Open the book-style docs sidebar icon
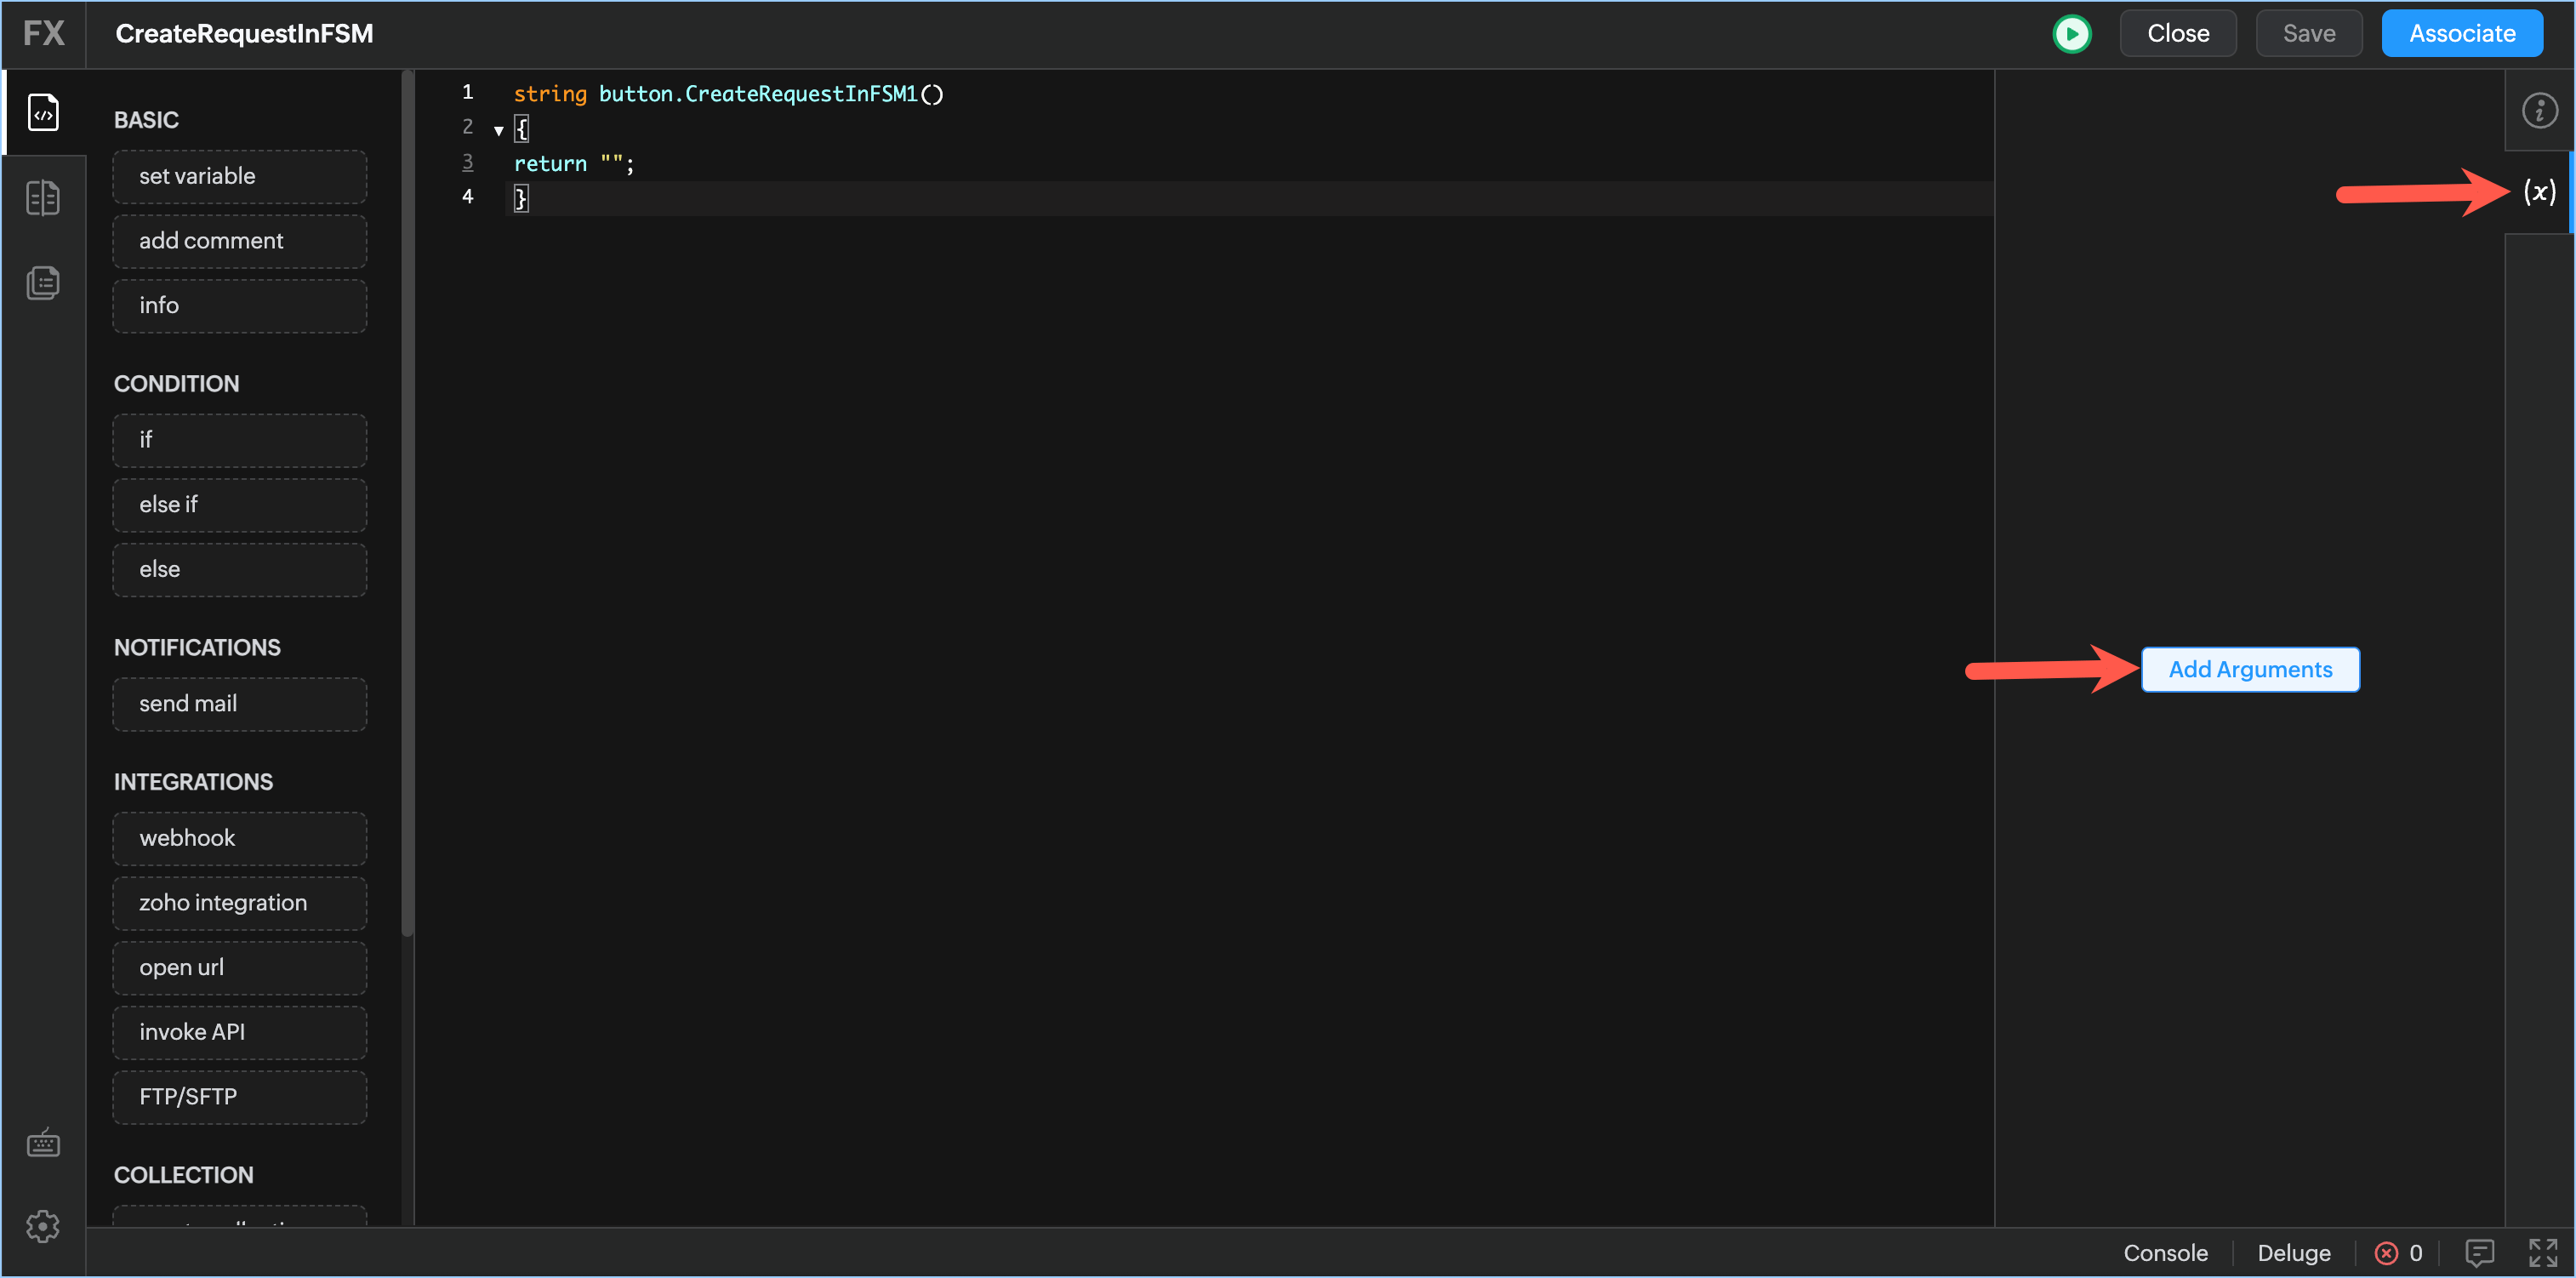 pos(43,198)
